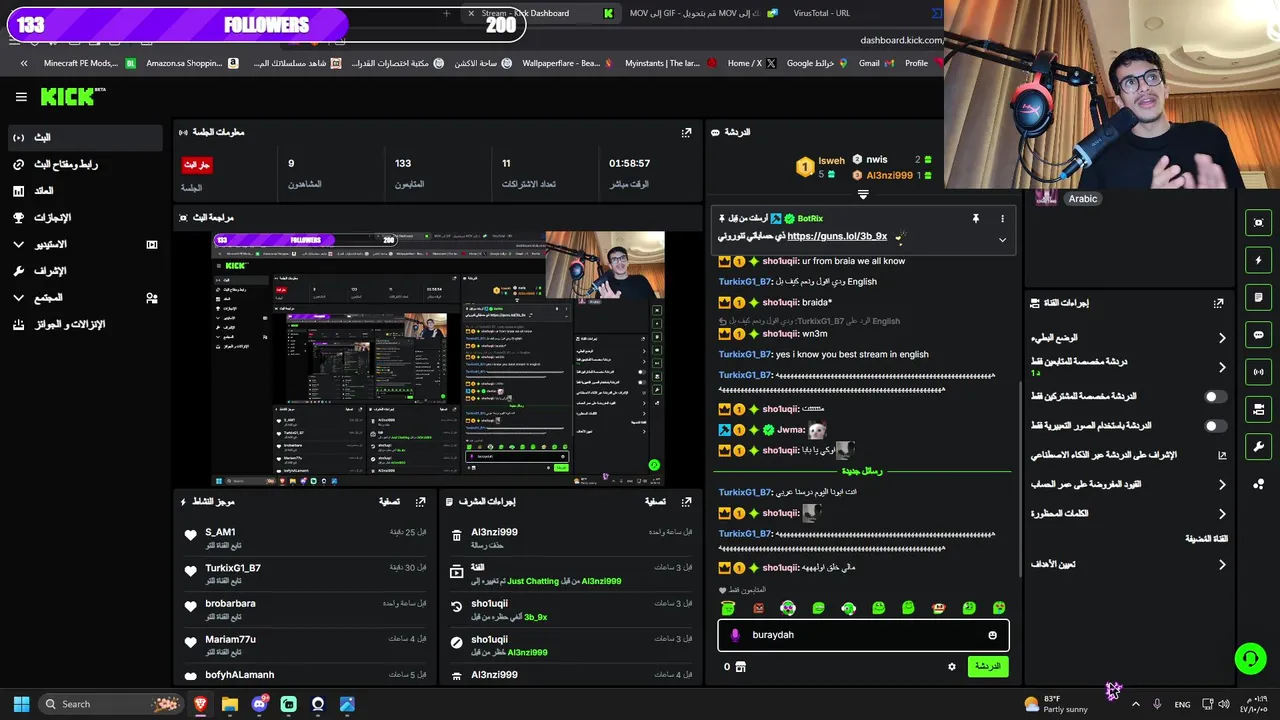Click the chat bubble icon in right rail
Image resolution: width=1280 pixels, height=720 pixels.
coord(1258,335)
